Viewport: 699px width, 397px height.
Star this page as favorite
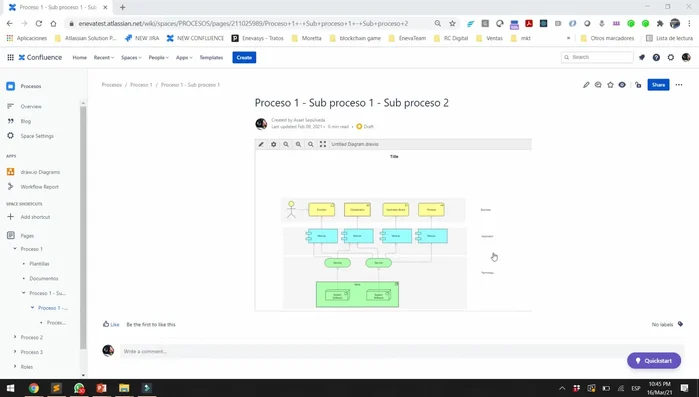coord(610,85)
